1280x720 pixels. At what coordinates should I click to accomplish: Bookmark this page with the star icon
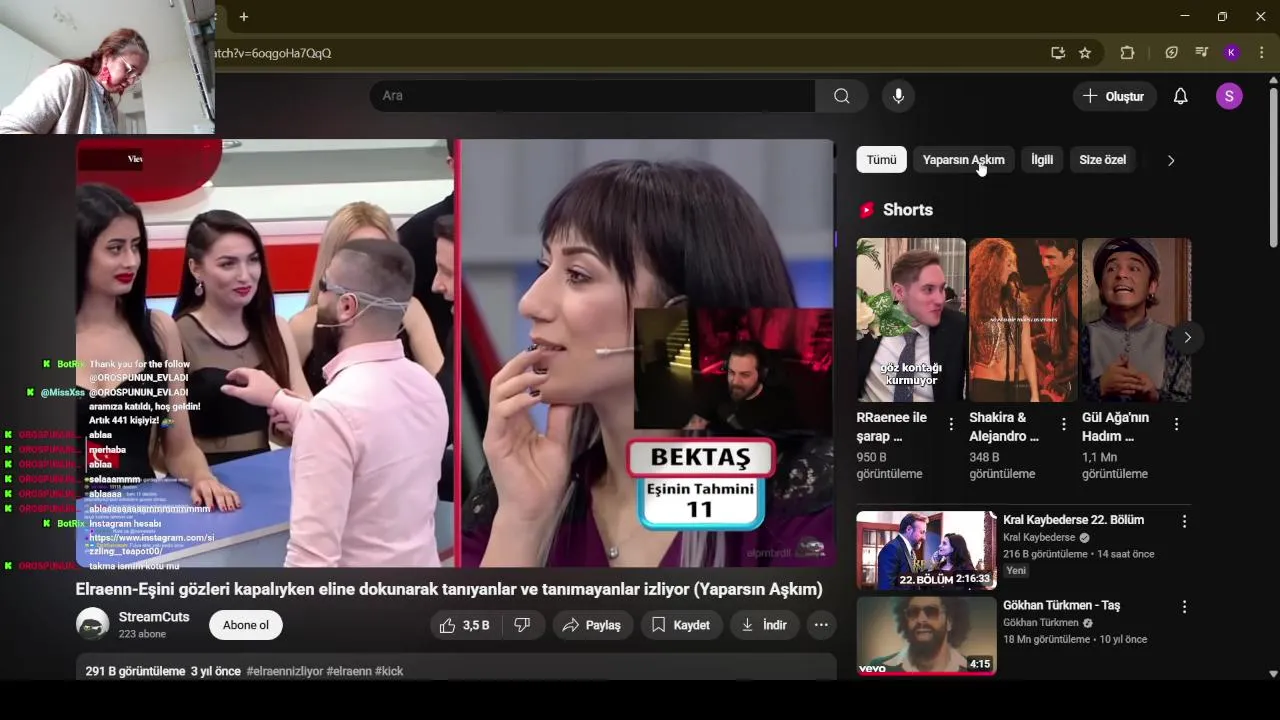[x=1085, y=53]
